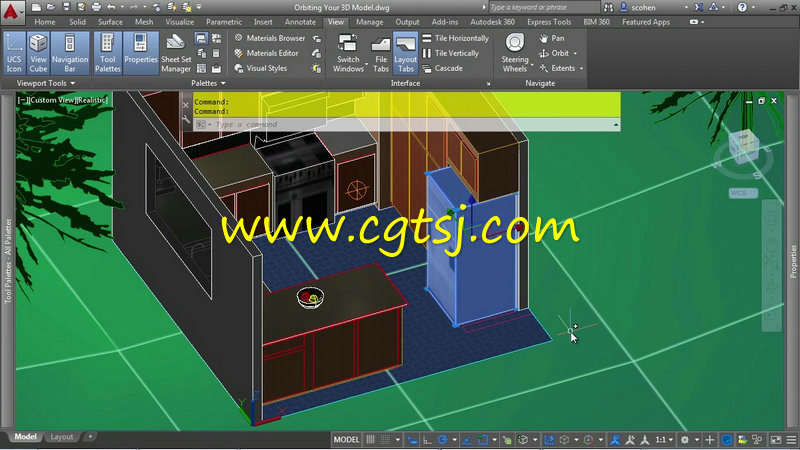The image size is (800, 450).
Task: Expand the Palettes panel
Action: 208,83
